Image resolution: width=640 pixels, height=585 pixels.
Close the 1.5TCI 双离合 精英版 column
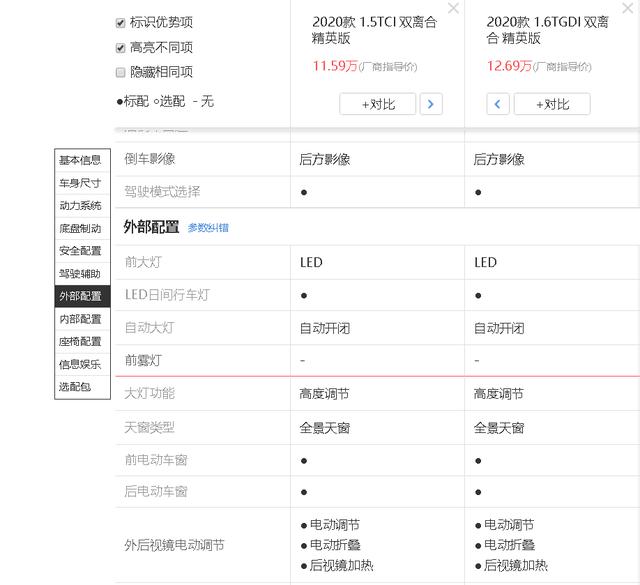click(x=453, y=8)
